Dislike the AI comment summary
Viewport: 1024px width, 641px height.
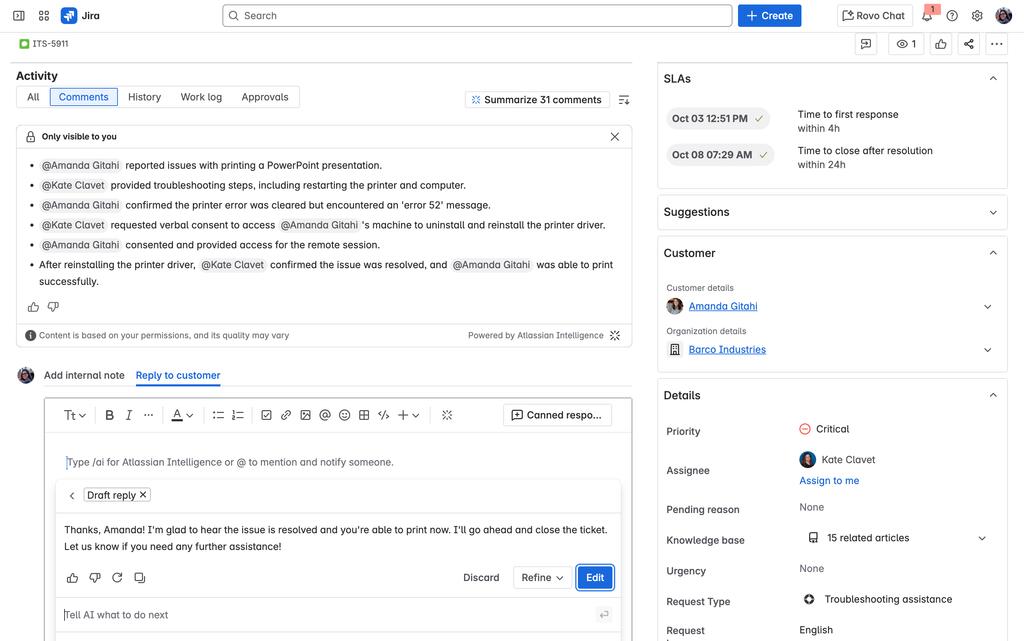(x=54, y=307)
